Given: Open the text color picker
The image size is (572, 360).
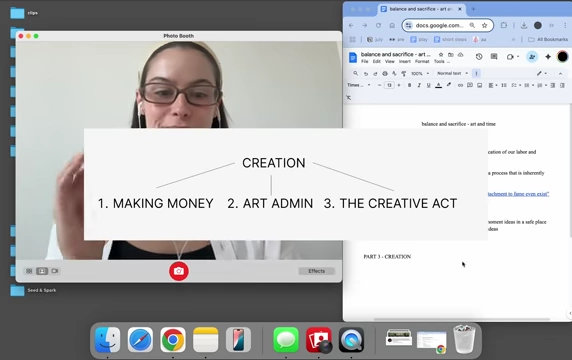Looking at the screenshot, I should click(438, 85).
